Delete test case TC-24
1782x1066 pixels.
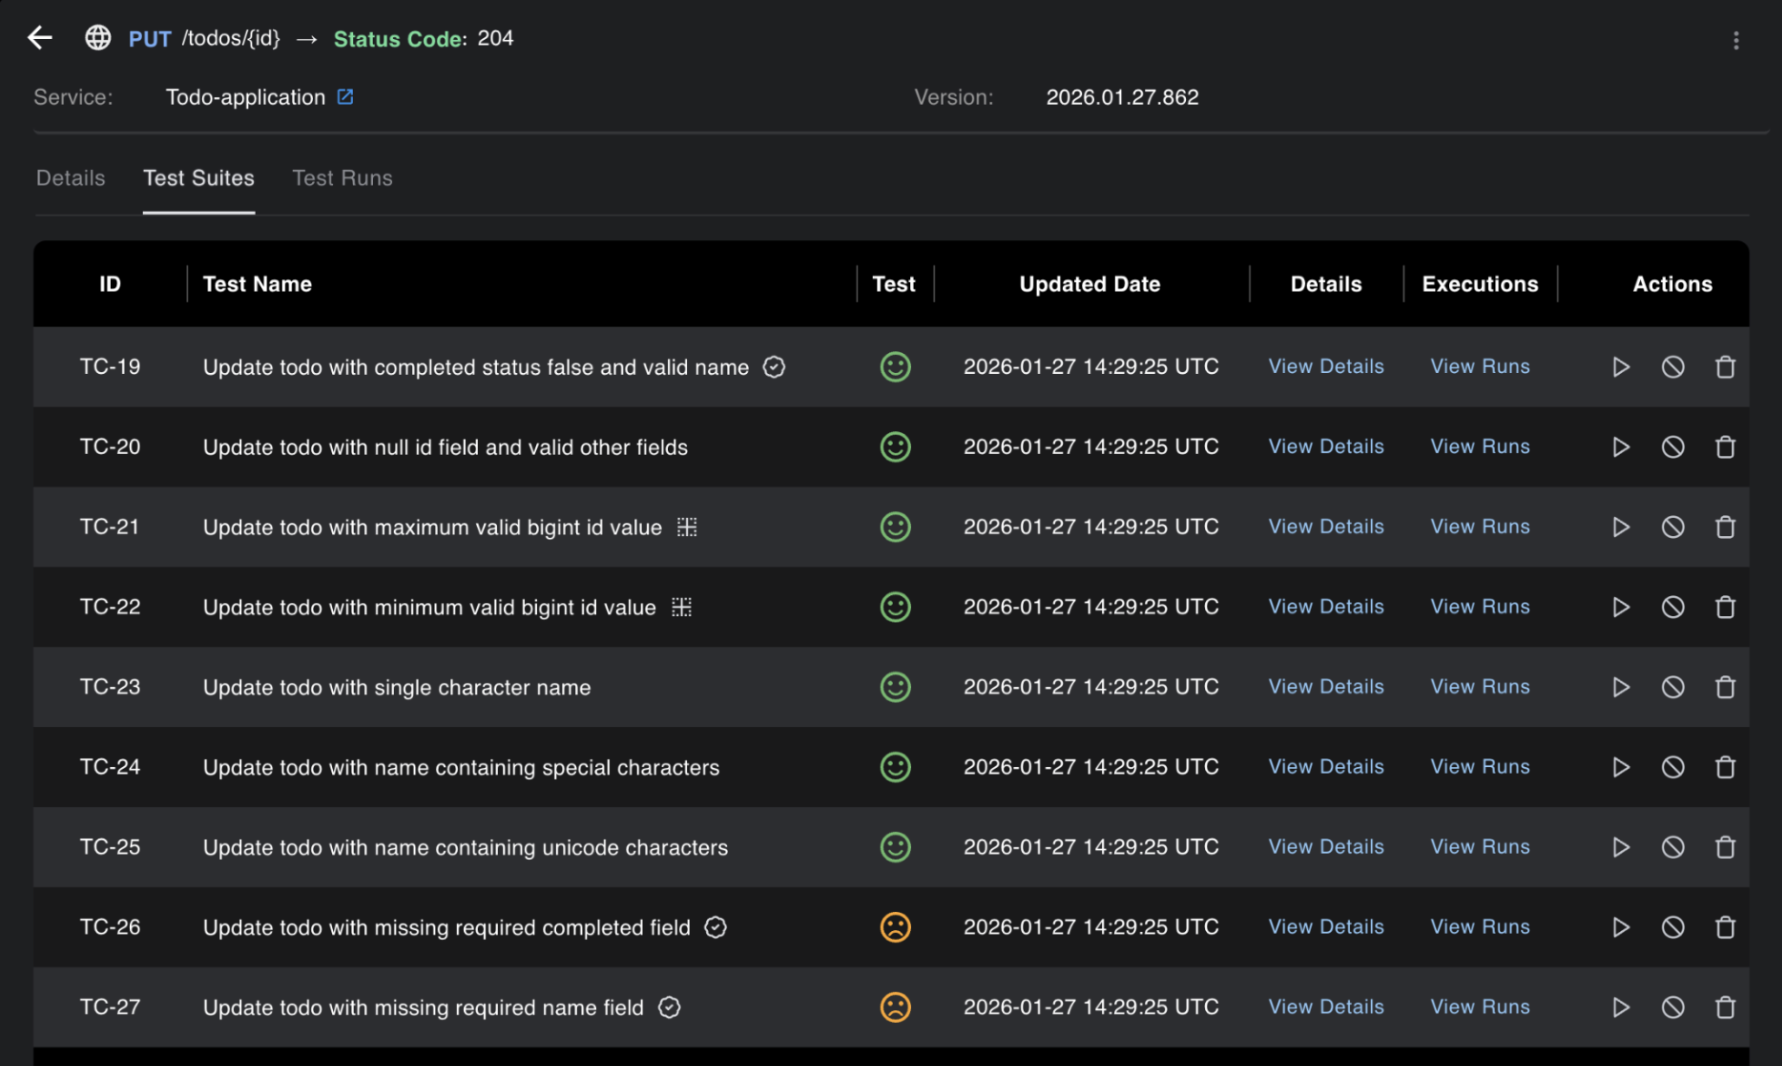tap(1725, 767)
